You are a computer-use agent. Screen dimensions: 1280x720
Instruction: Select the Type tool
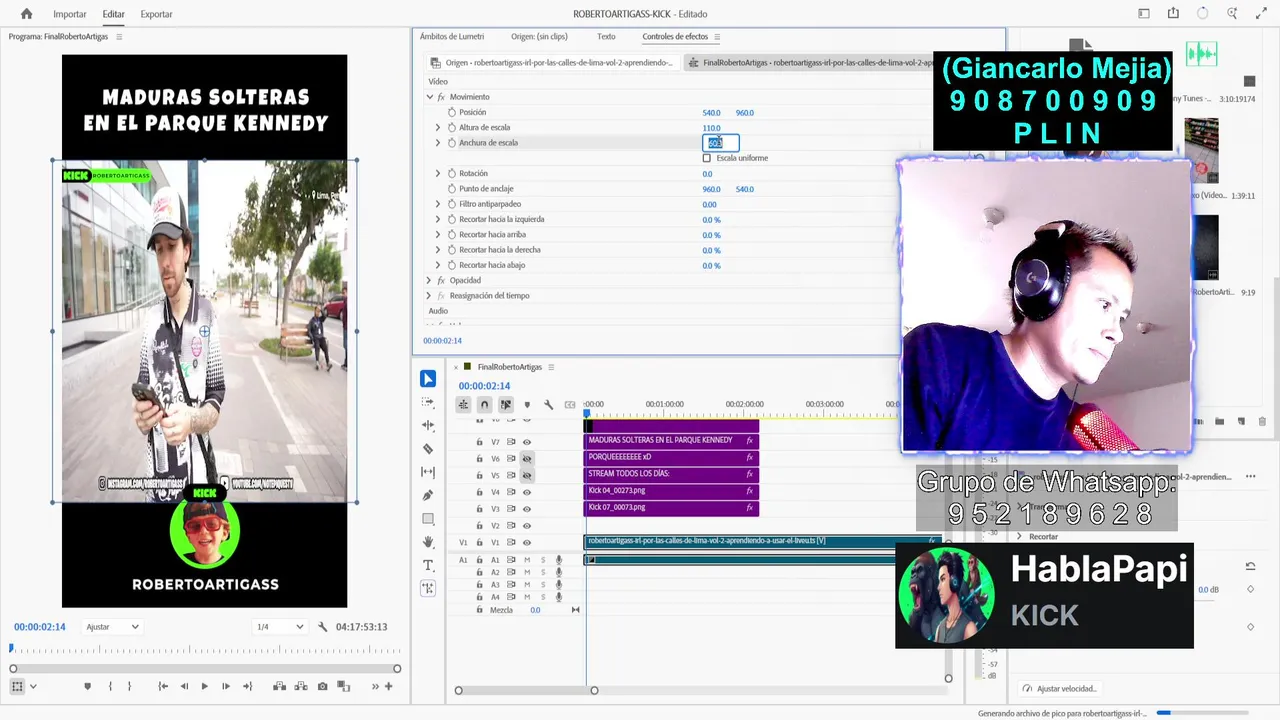[428, 565]
